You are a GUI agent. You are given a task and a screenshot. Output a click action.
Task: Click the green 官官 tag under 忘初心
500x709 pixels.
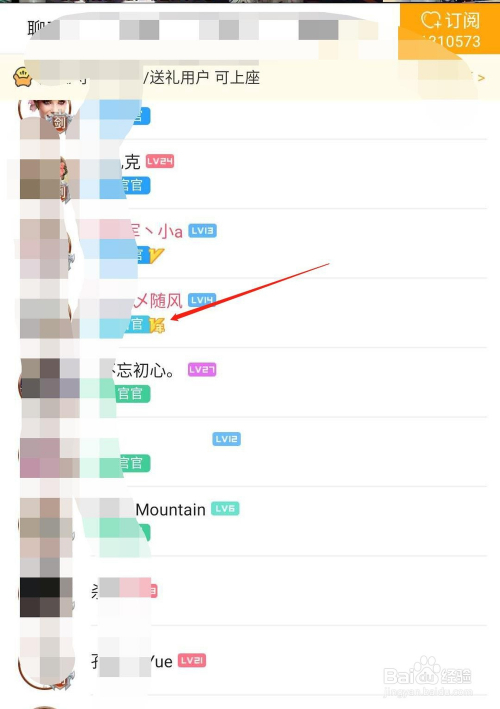coord(131,394)
